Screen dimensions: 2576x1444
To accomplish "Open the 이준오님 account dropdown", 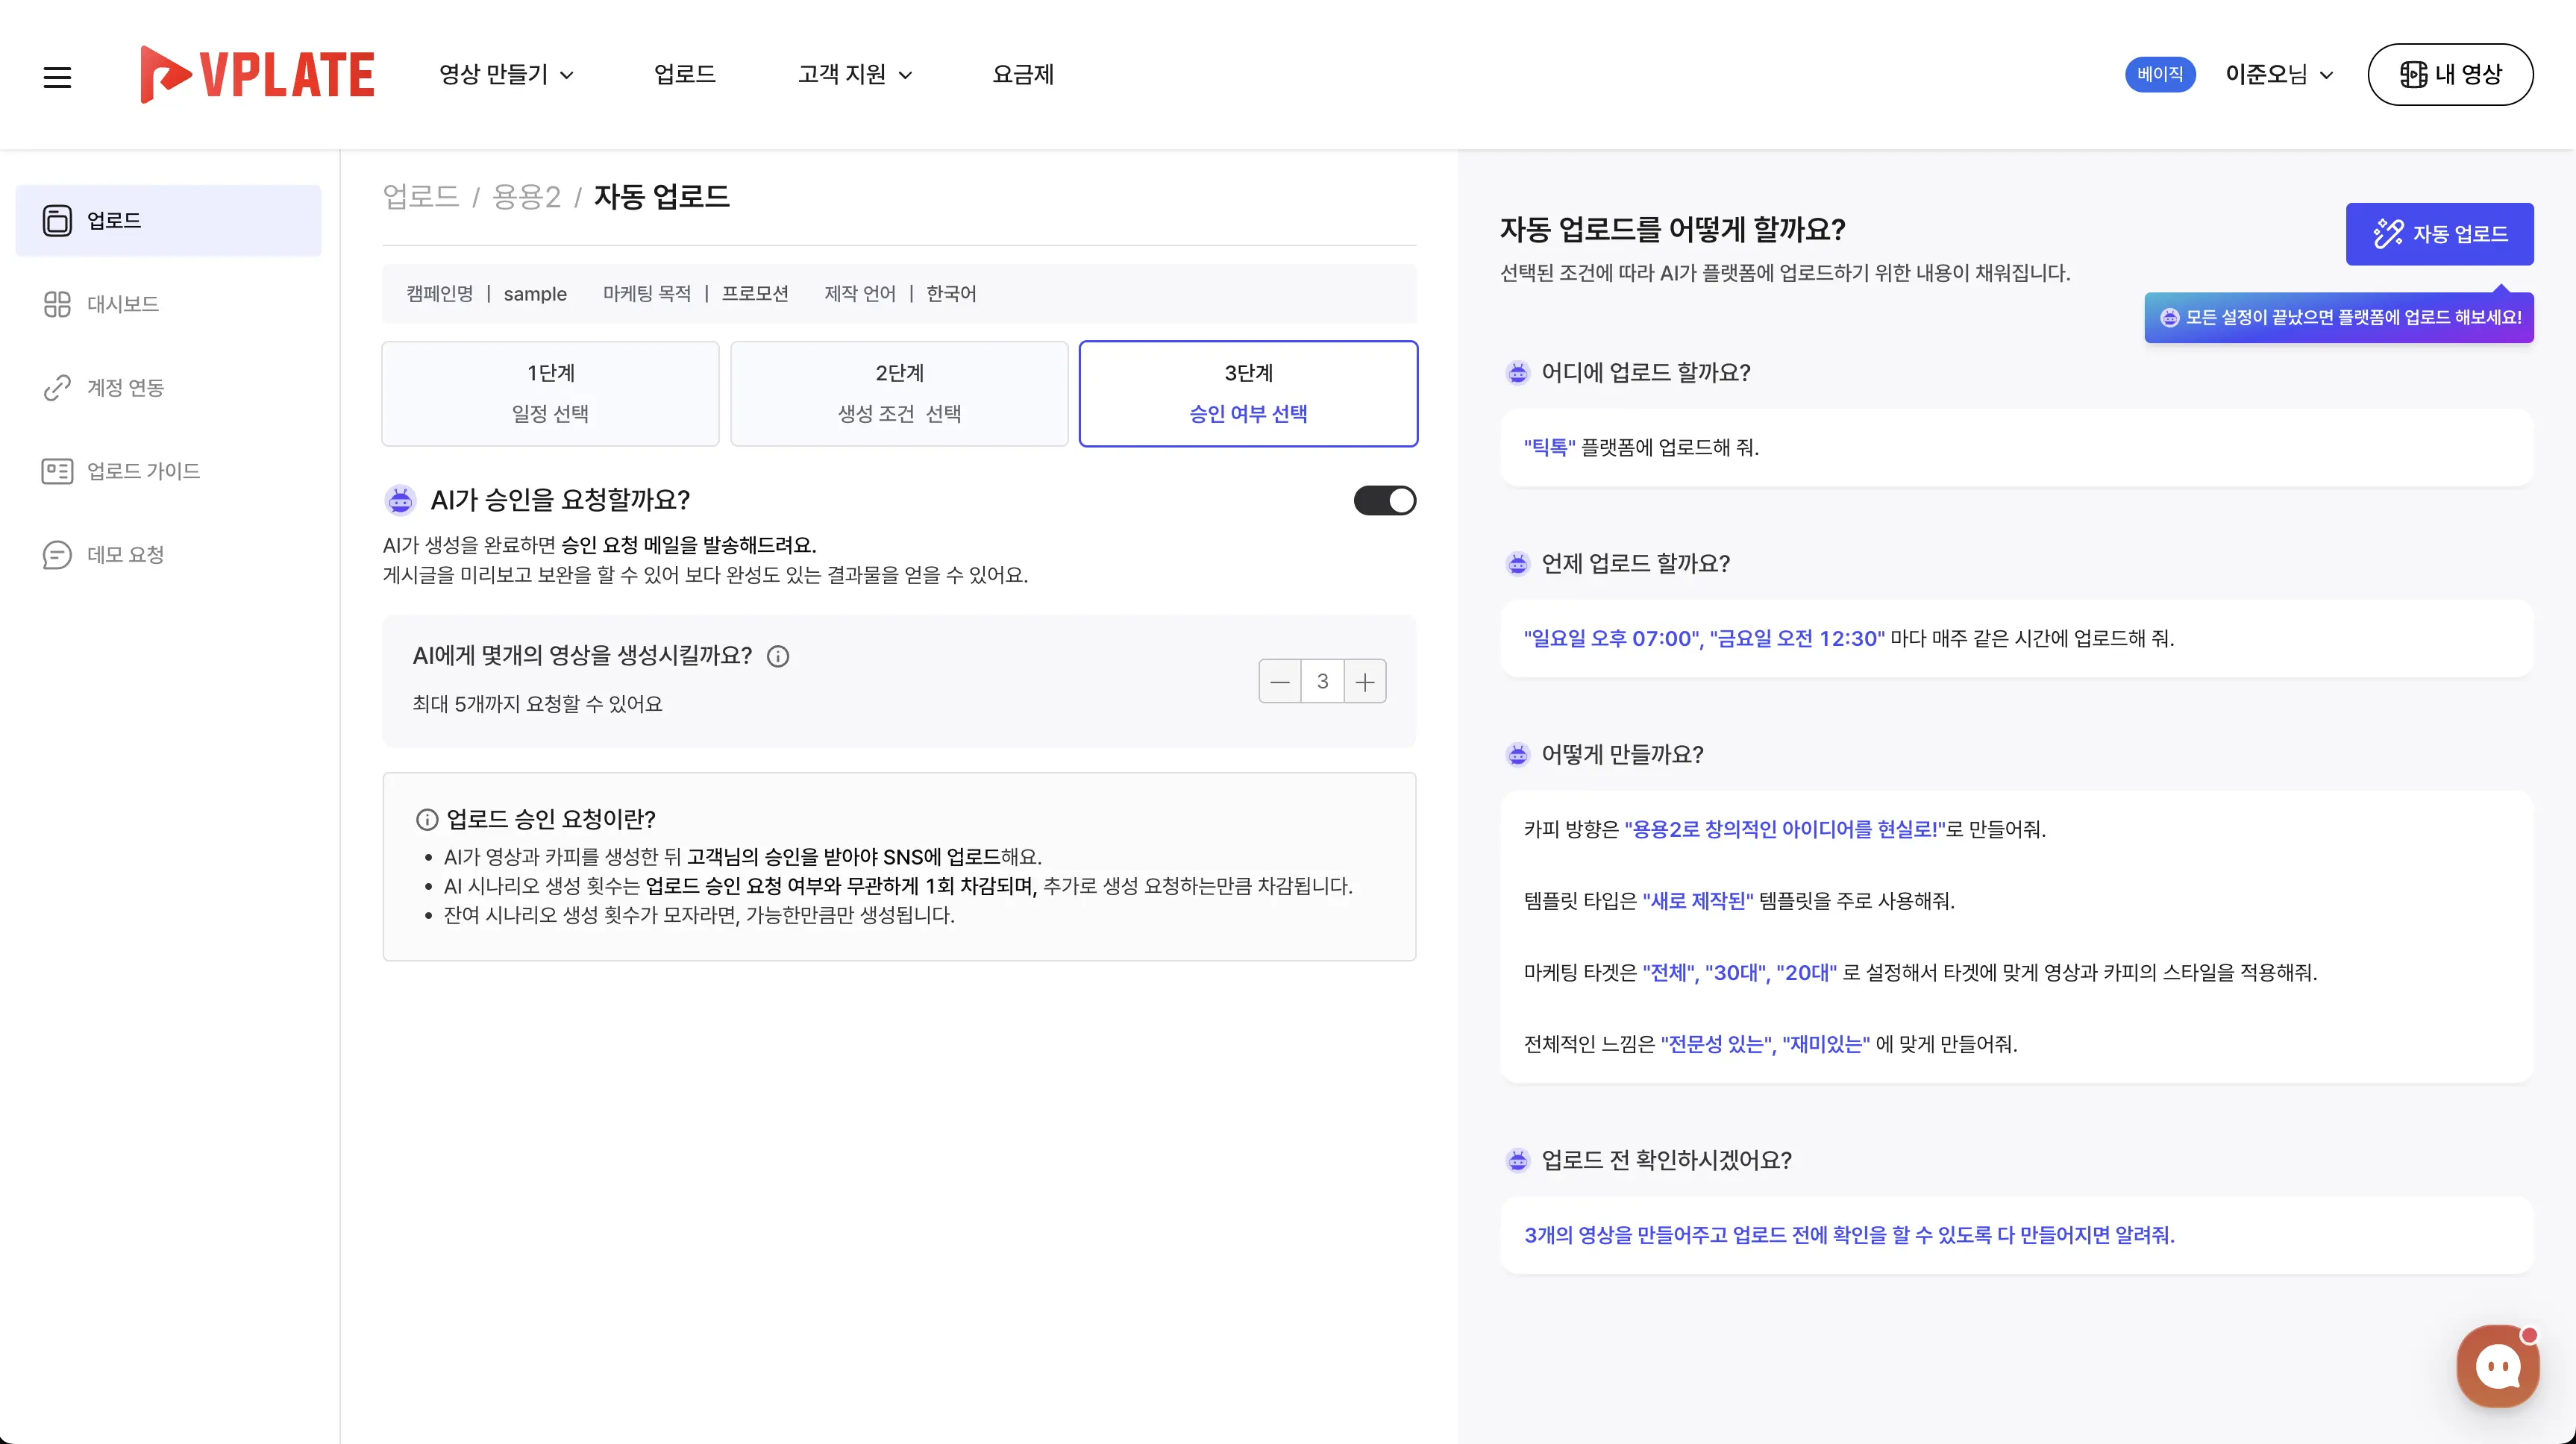I will (2278, 74).
